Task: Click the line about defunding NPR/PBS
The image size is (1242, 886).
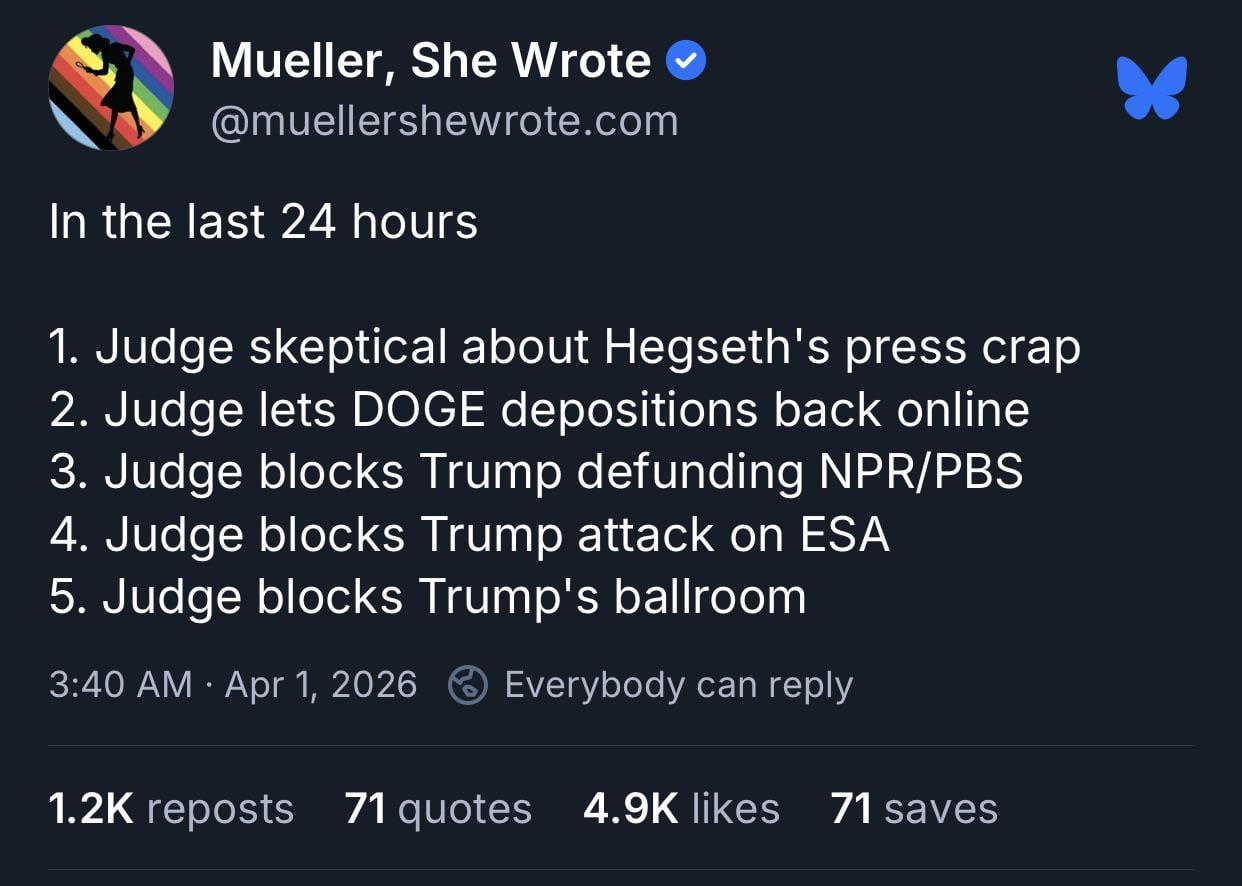Action: coord(536,472)
